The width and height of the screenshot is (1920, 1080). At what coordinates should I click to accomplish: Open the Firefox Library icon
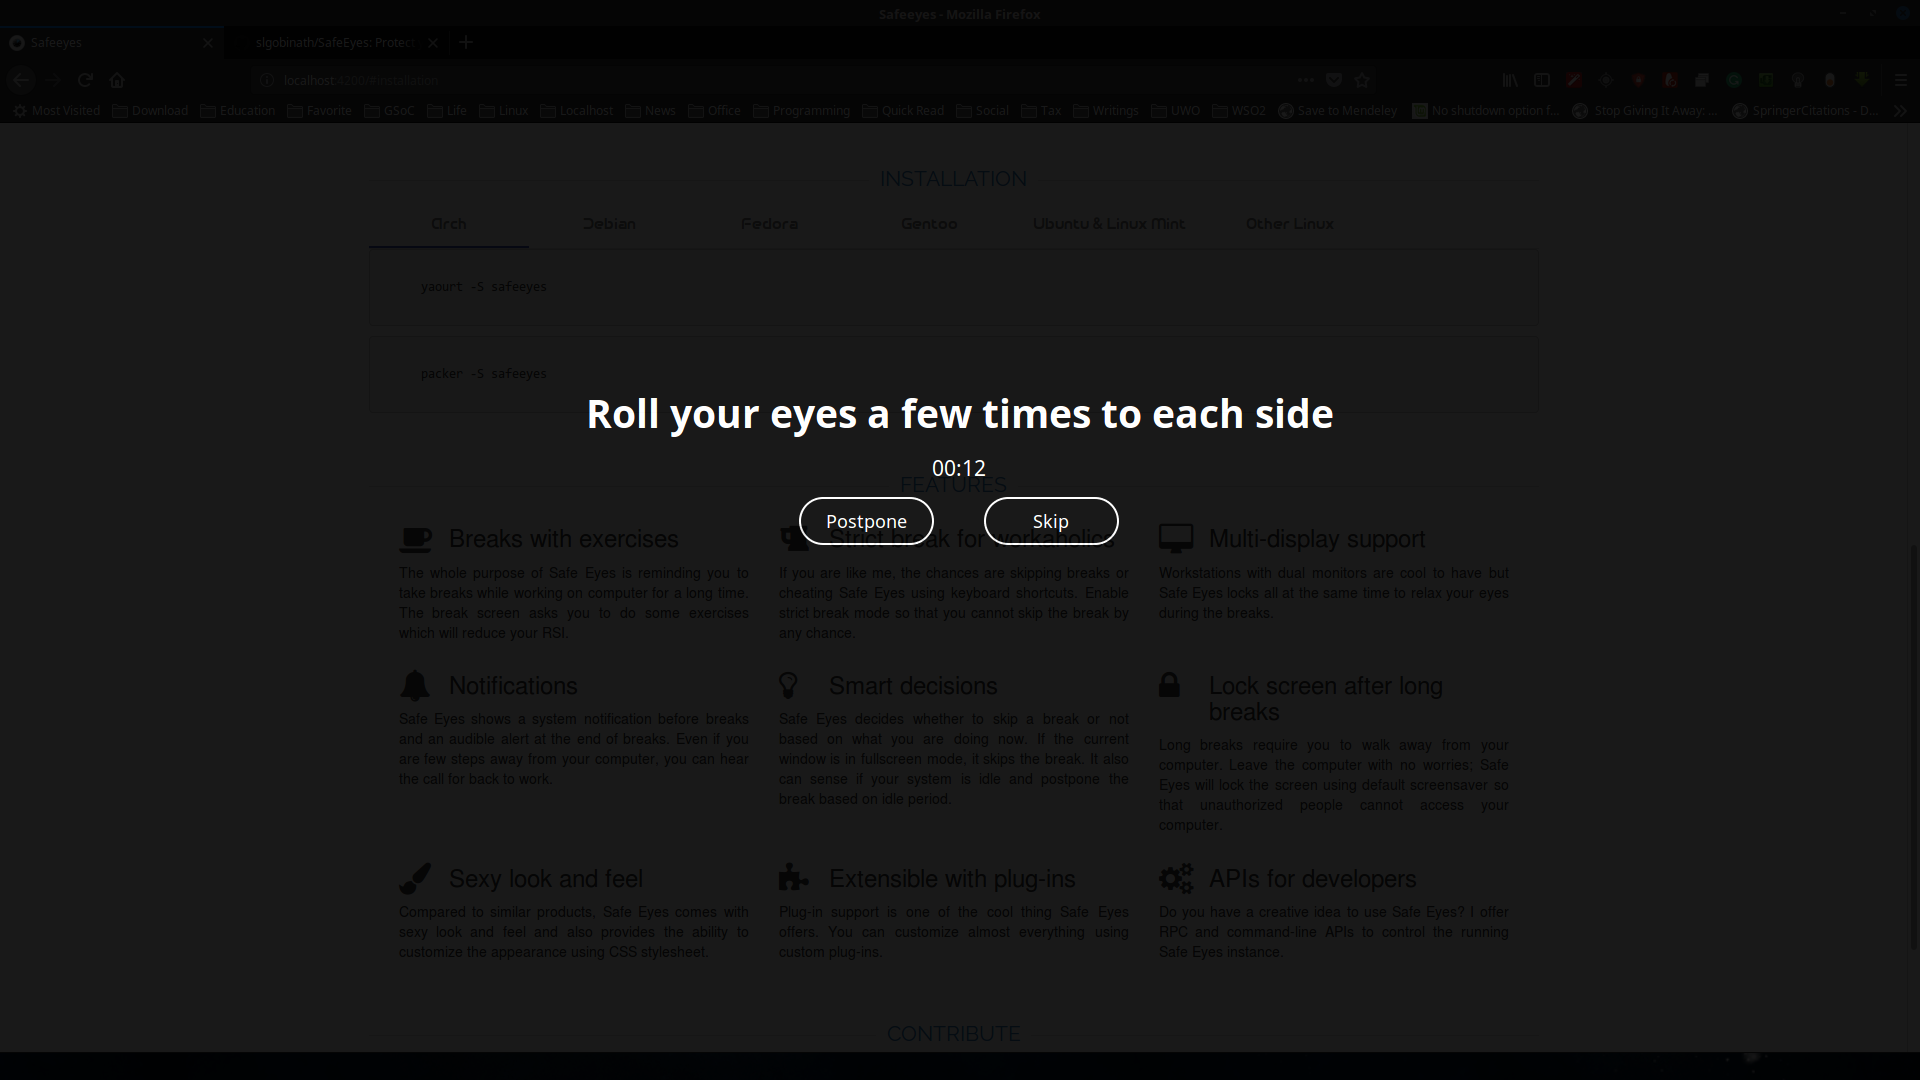[x=1510, y=80]
